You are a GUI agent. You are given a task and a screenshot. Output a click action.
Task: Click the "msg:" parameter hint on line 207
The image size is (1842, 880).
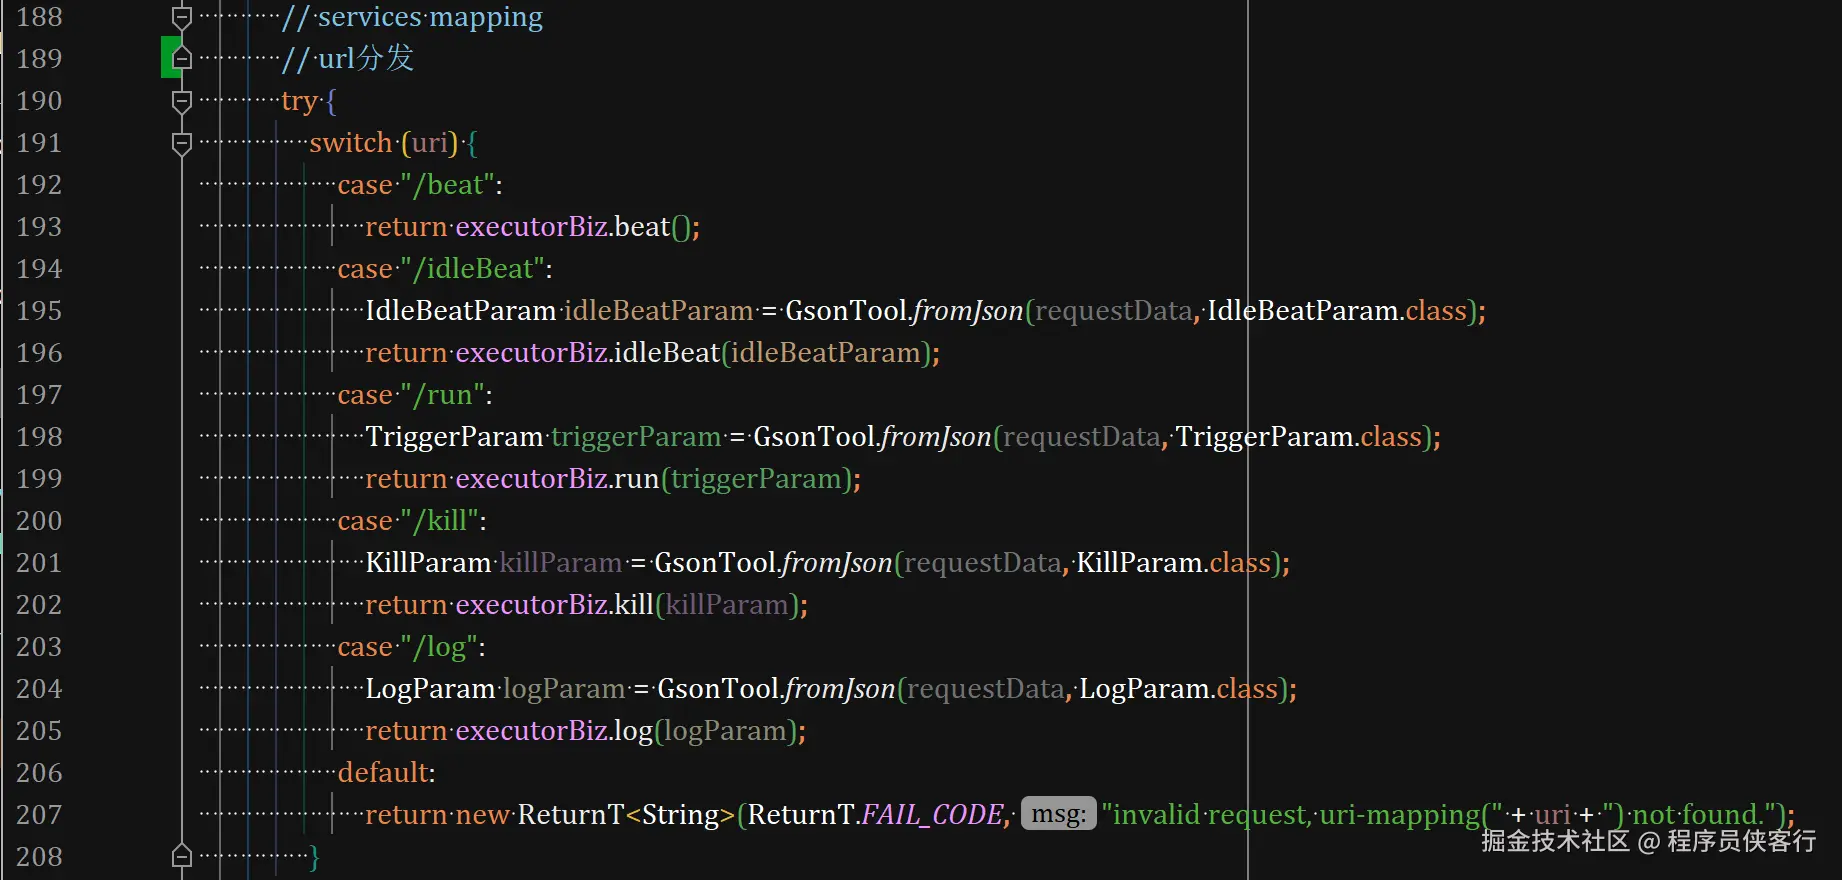coord(1058,814)
